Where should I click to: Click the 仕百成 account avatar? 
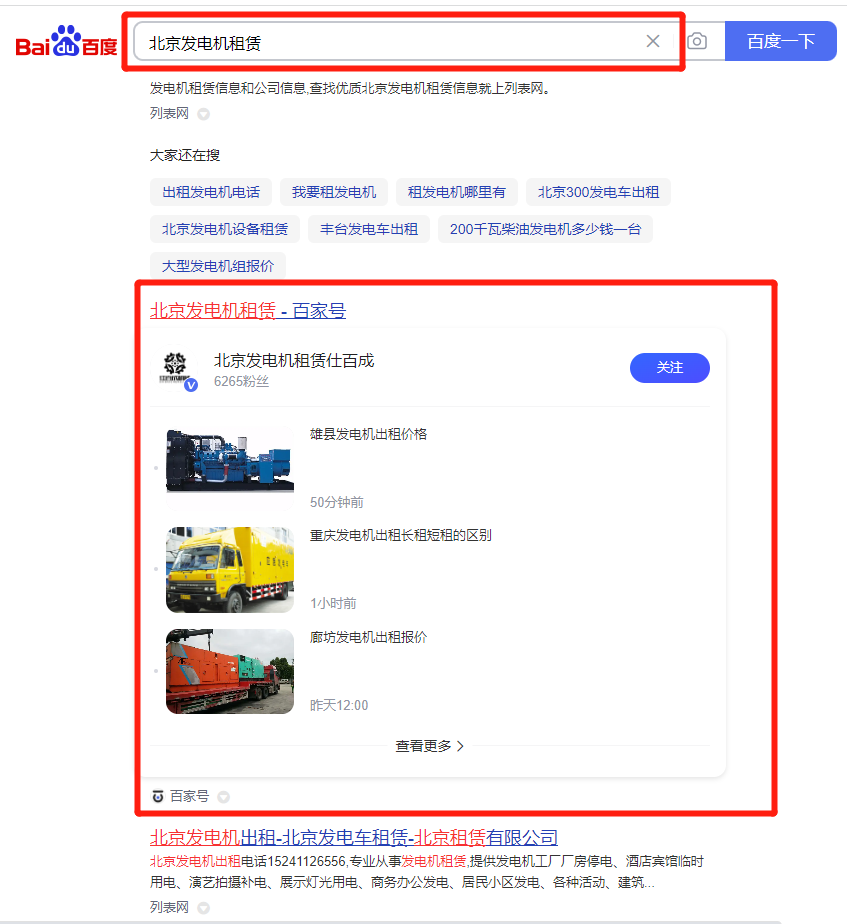[176, 369]
